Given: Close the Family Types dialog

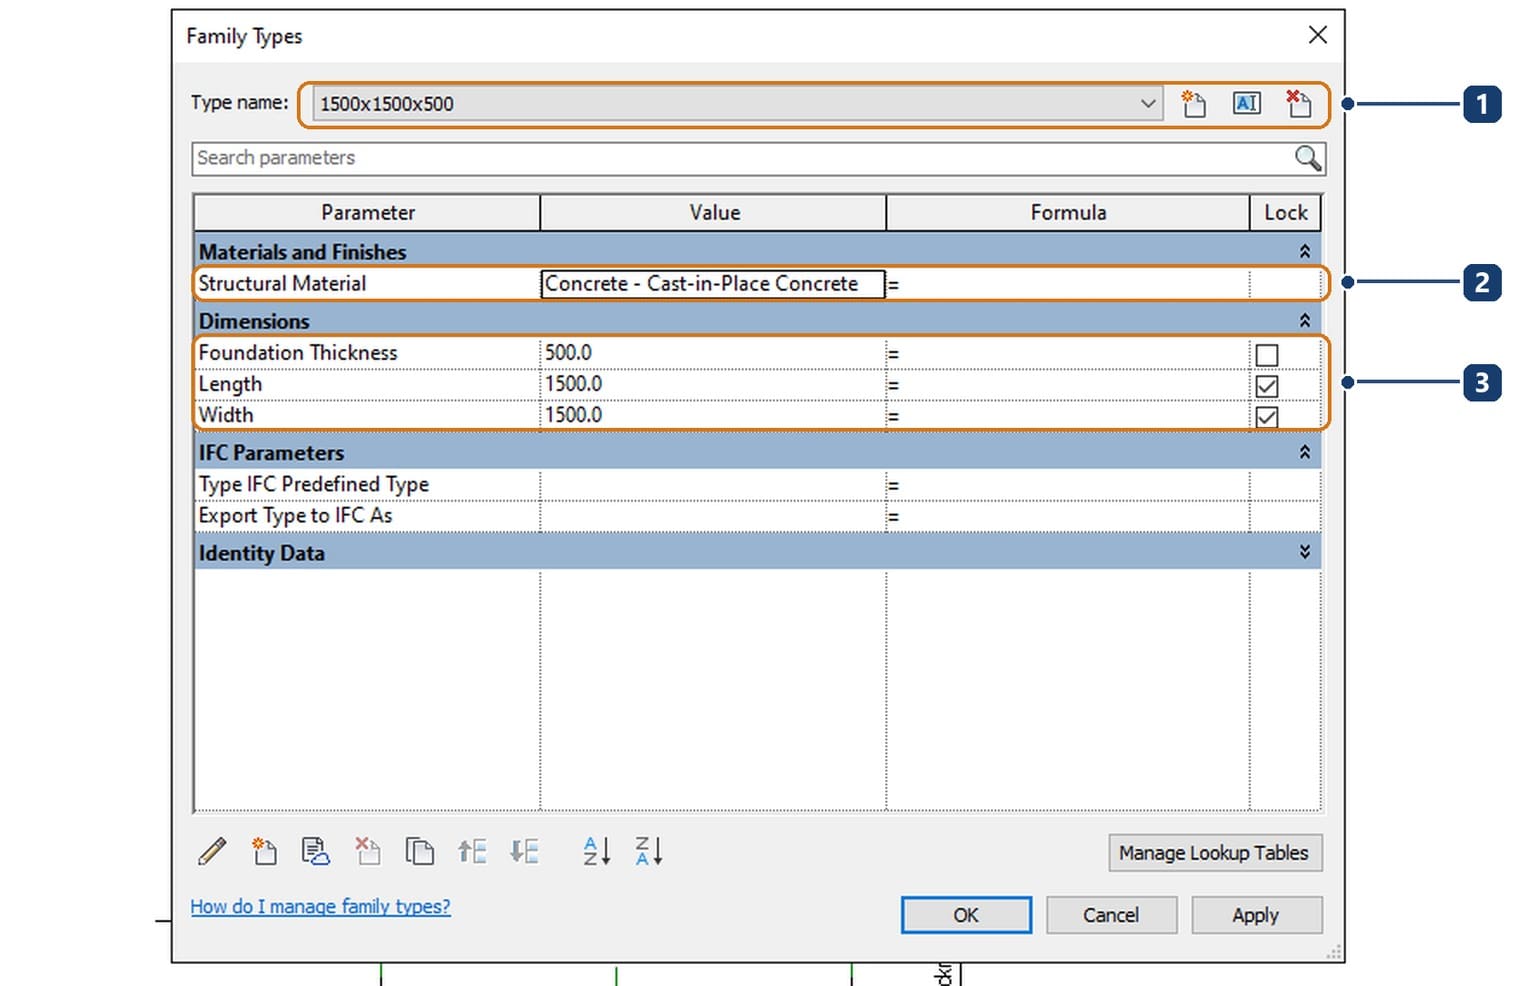Looking at the screenshot, I should (1318, 35).
